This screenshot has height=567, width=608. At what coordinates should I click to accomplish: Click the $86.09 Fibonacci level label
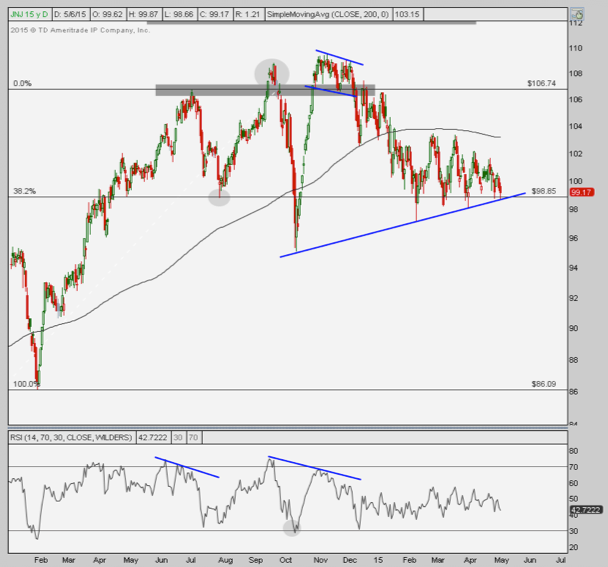click(541, 383)
